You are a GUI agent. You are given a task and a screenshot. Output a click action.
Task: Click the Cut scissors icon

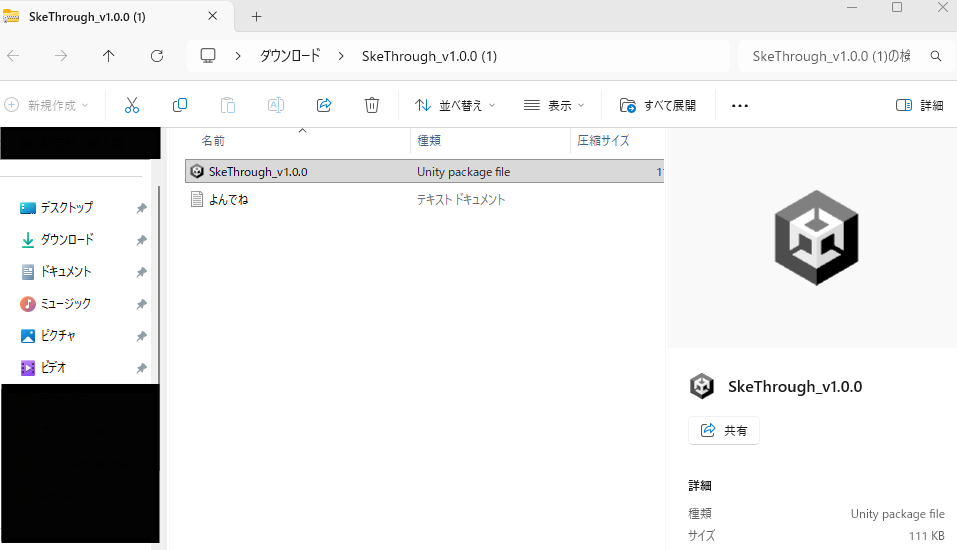point(132,105)
